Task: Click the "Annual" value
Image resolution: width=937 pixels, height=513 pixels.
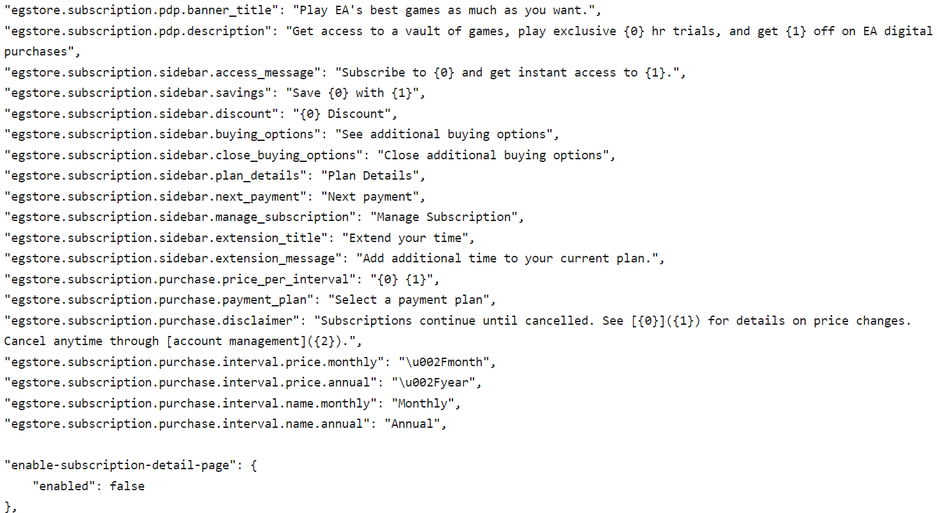Action: pos(414,424)
